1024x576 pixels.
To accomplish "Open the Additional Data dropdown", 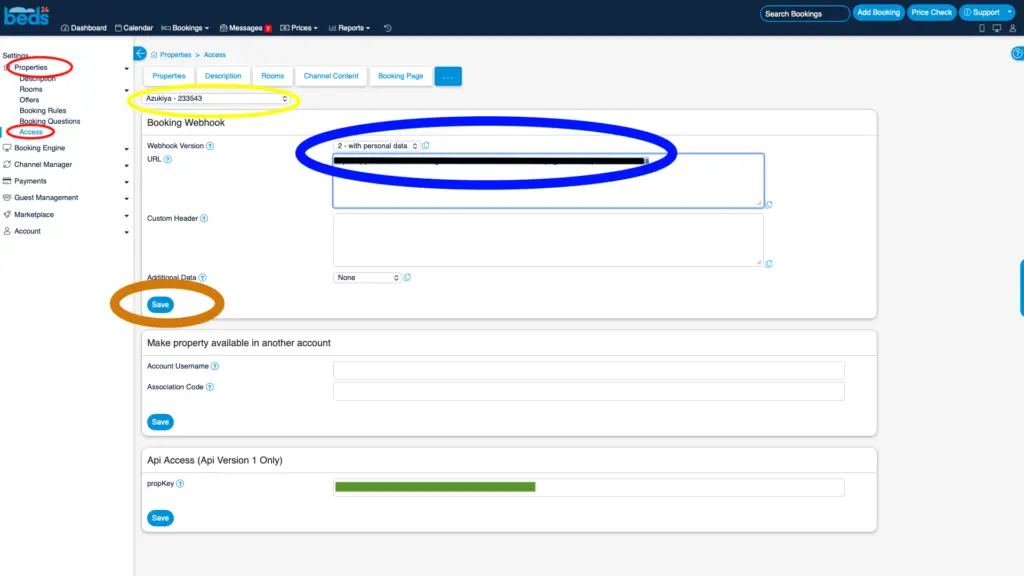I will coord(367,277).
